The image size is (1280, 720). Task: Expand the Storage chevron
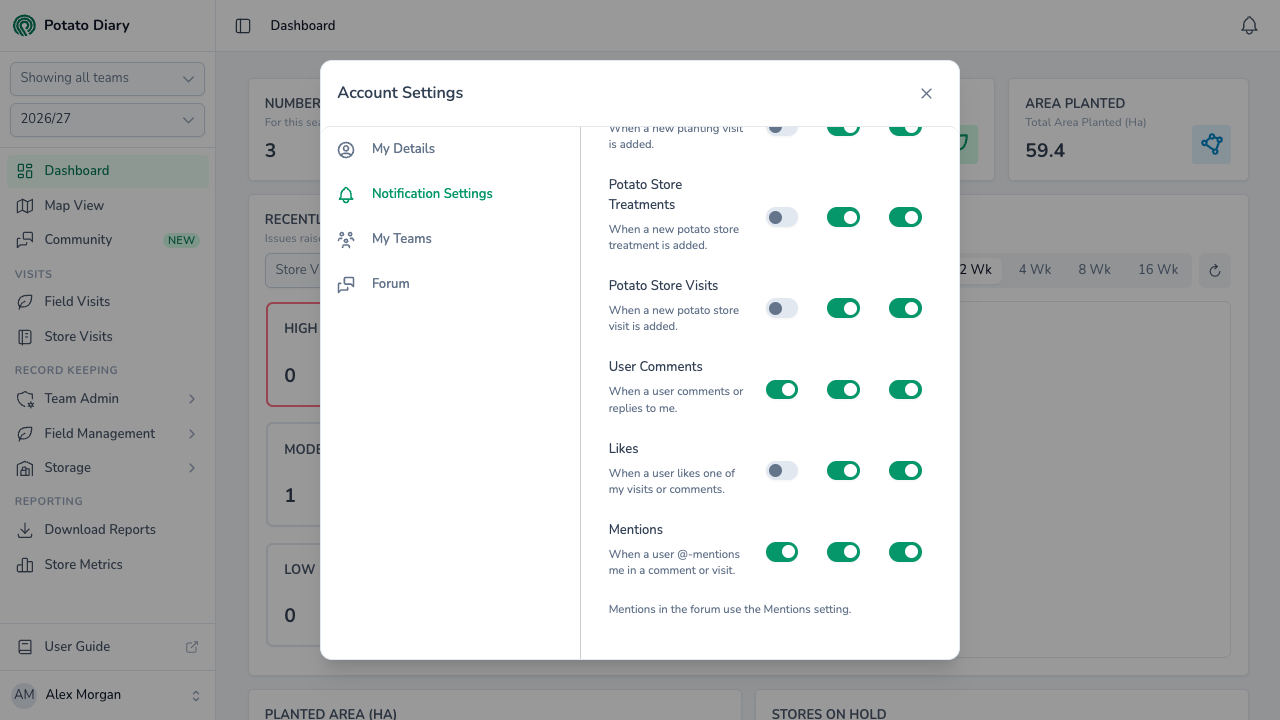pyautogui.click(x=192, y=468)
